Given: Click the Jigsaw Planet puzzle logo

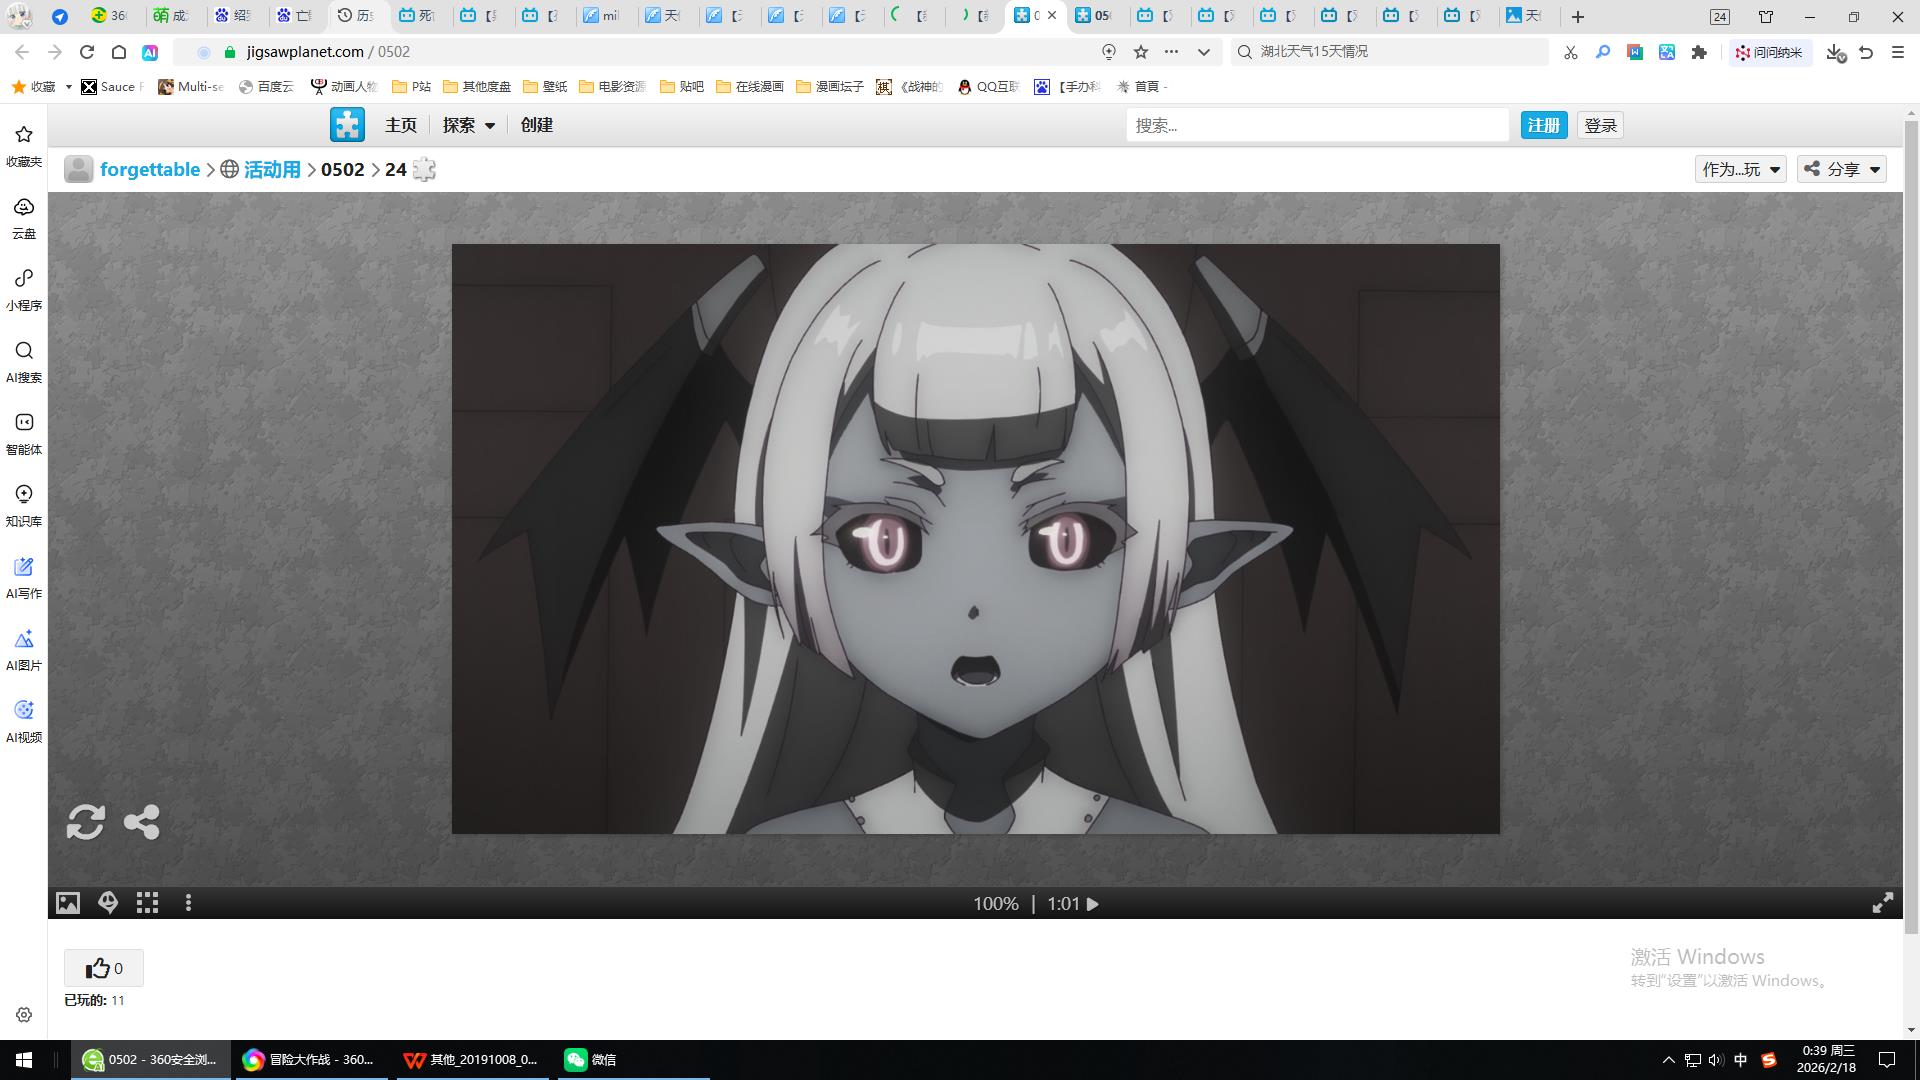Looking at the screenshot, I should click(x=347, y=125).
